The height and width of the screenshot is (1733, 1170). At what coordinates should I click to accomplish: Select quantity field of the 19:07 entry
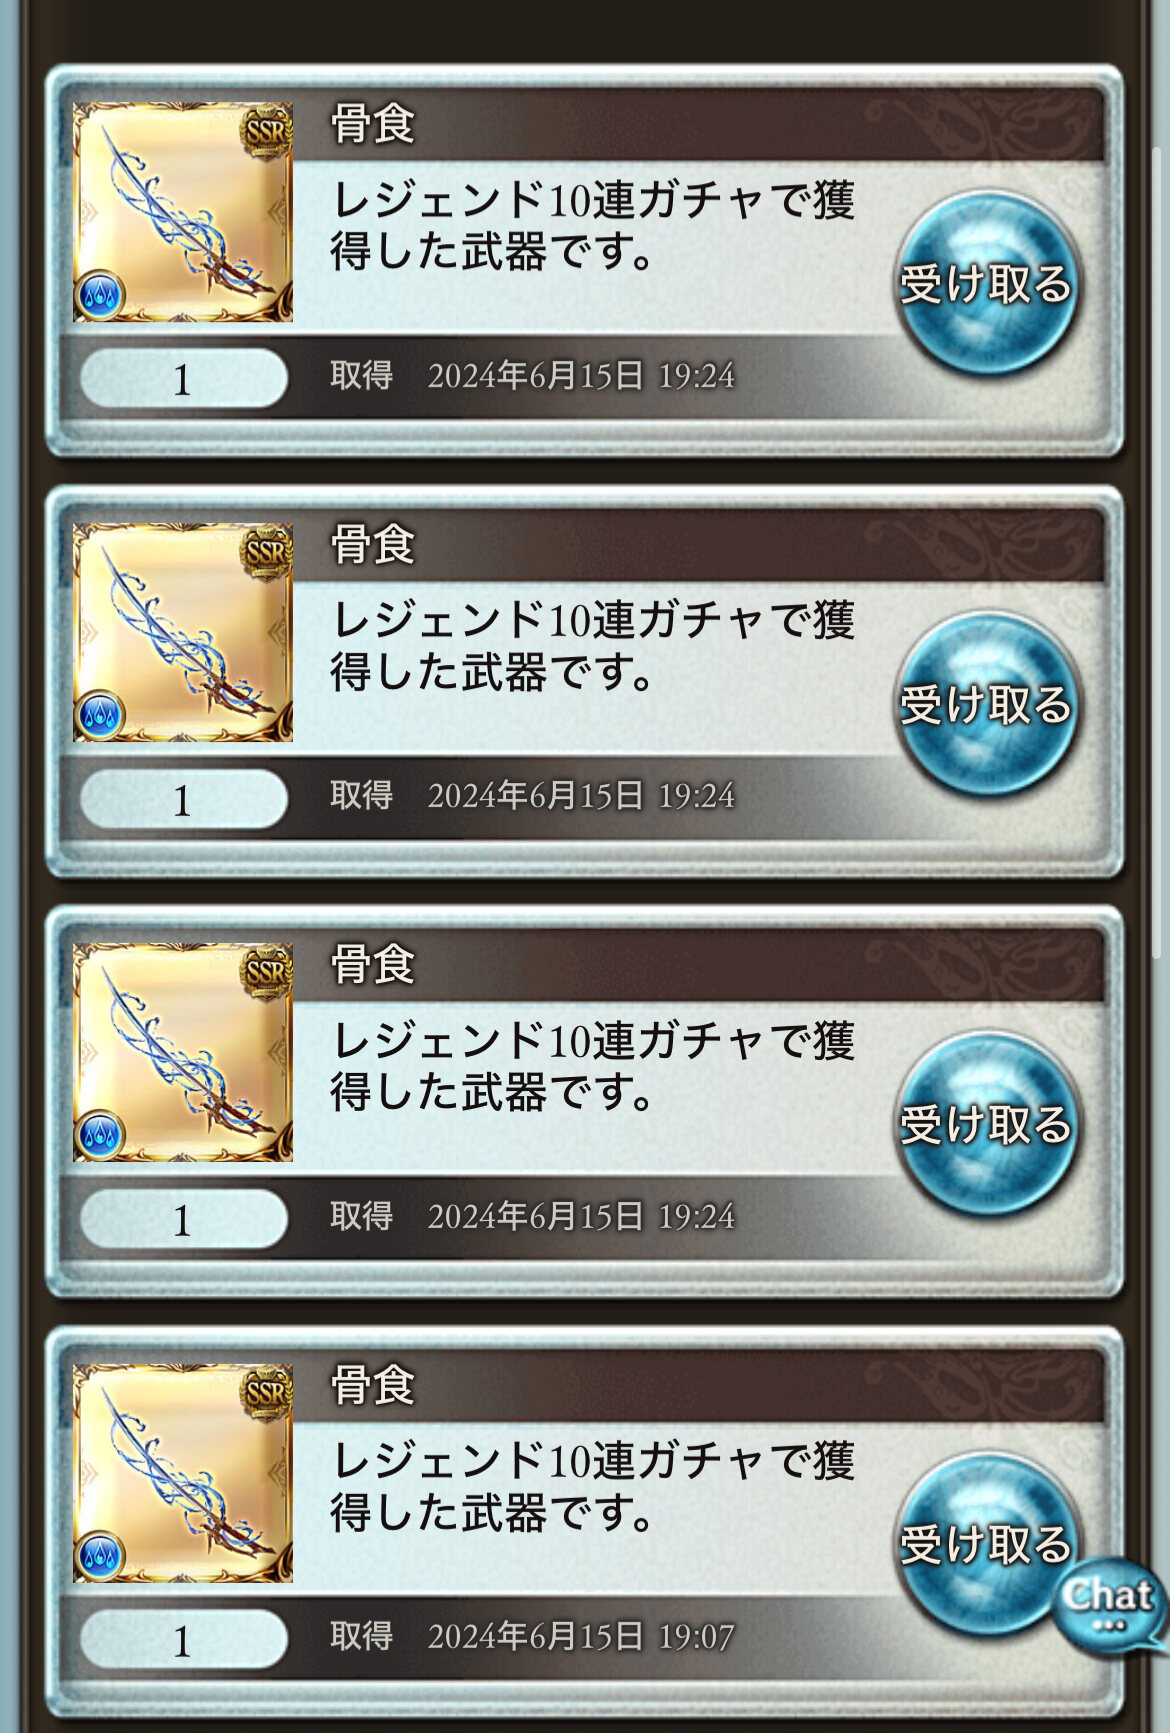183,1639
